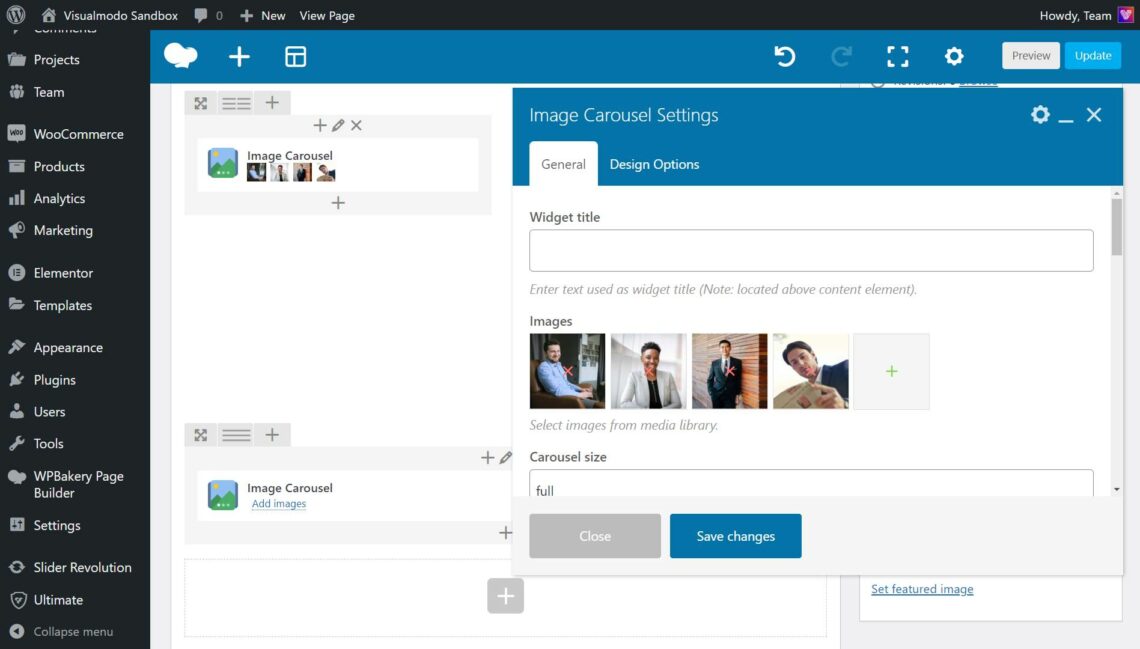1140x649 pixels.
Task: Click the Add images link
Action: click(279, 504)
